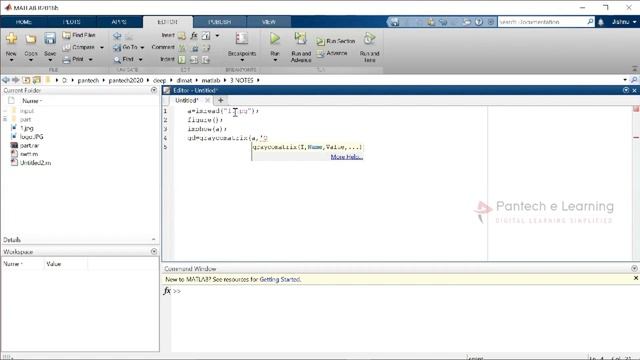Select the part.rar file

point(29,145)
